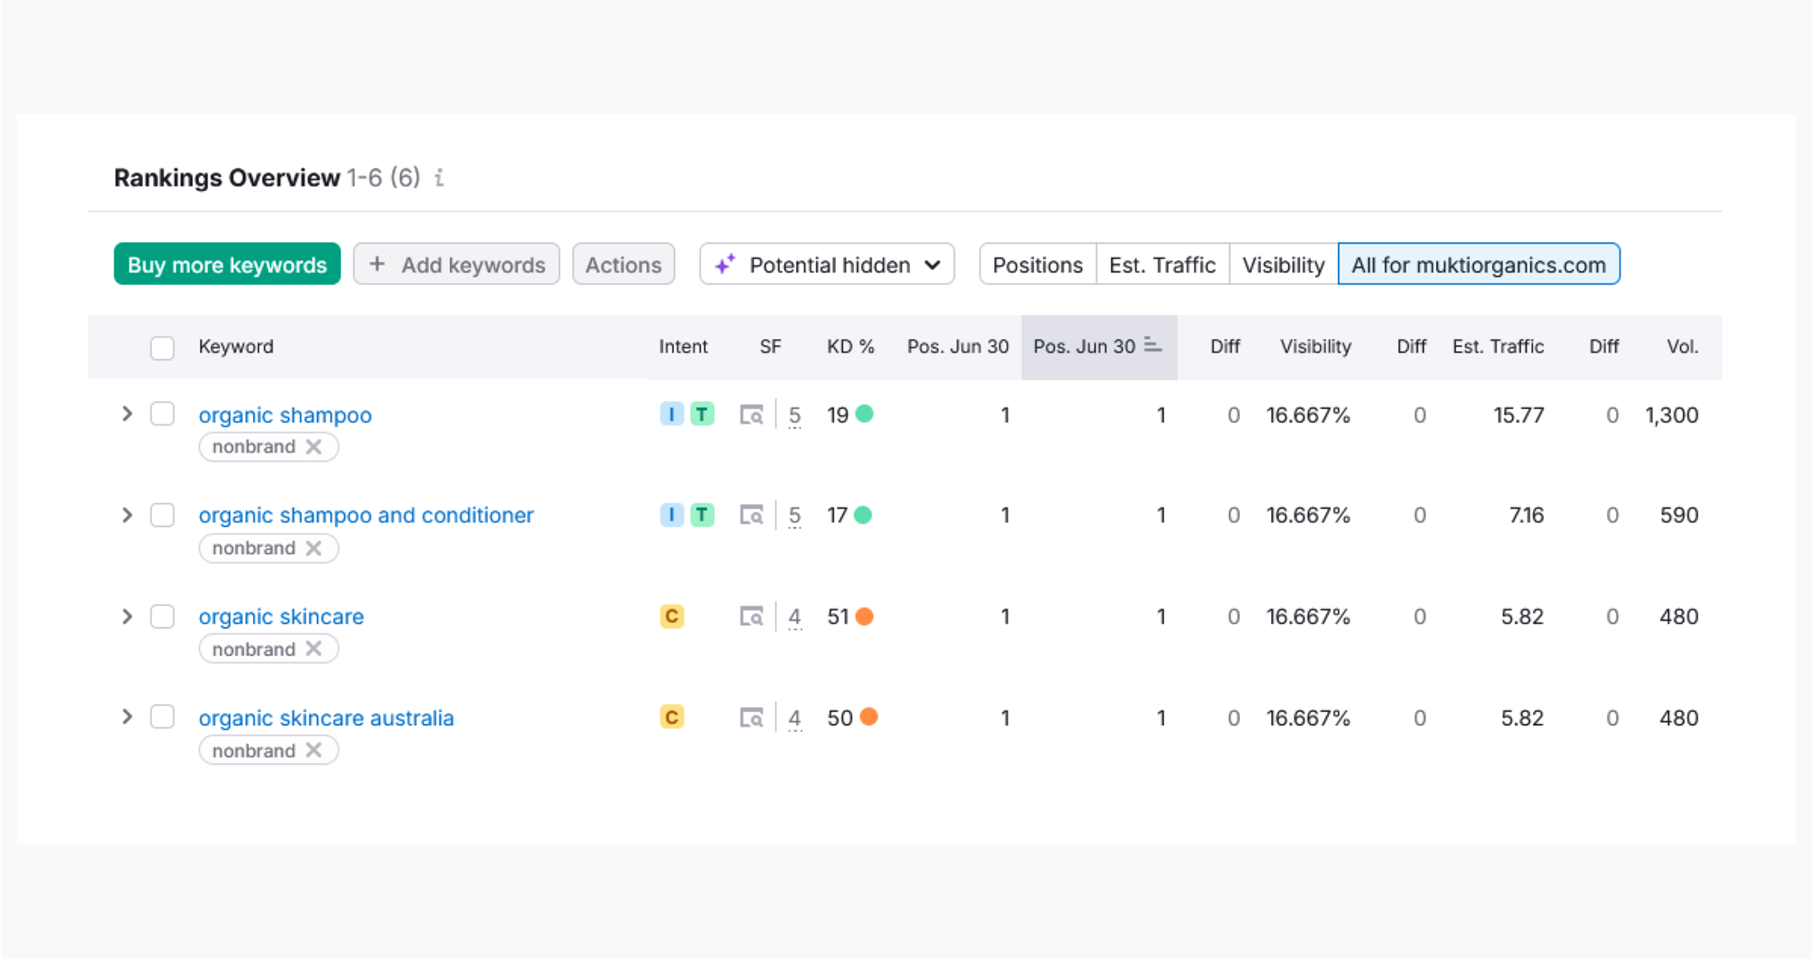Image resolution: width=1812 pixels, height=959 pixels.
Task: Tick the organic skincare australia checkbox
Action: (x=162, y=717)
